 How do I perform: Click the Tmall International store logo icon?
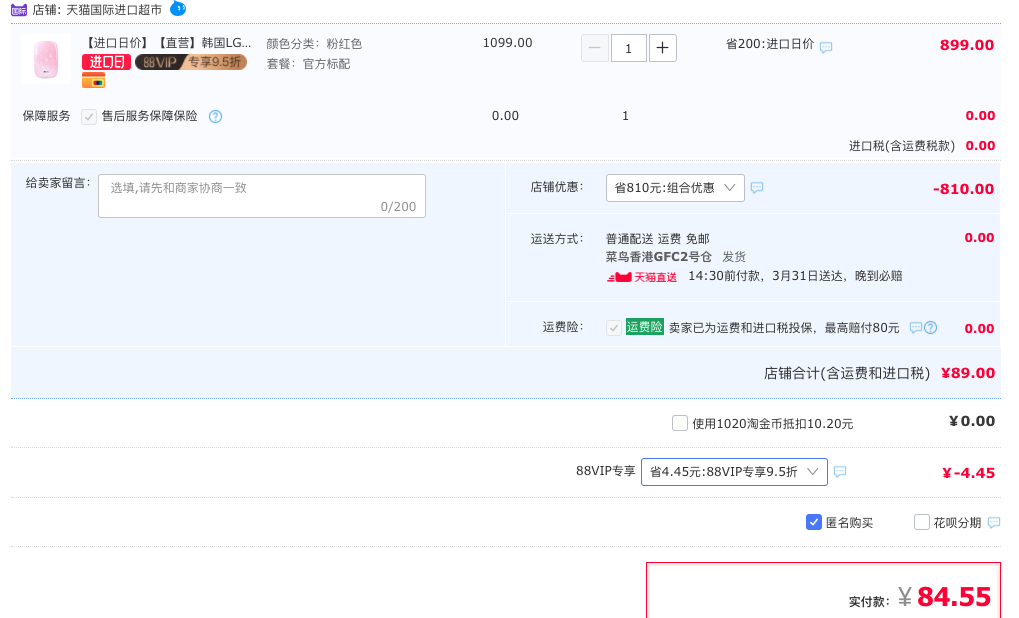[x=18, y=10]
